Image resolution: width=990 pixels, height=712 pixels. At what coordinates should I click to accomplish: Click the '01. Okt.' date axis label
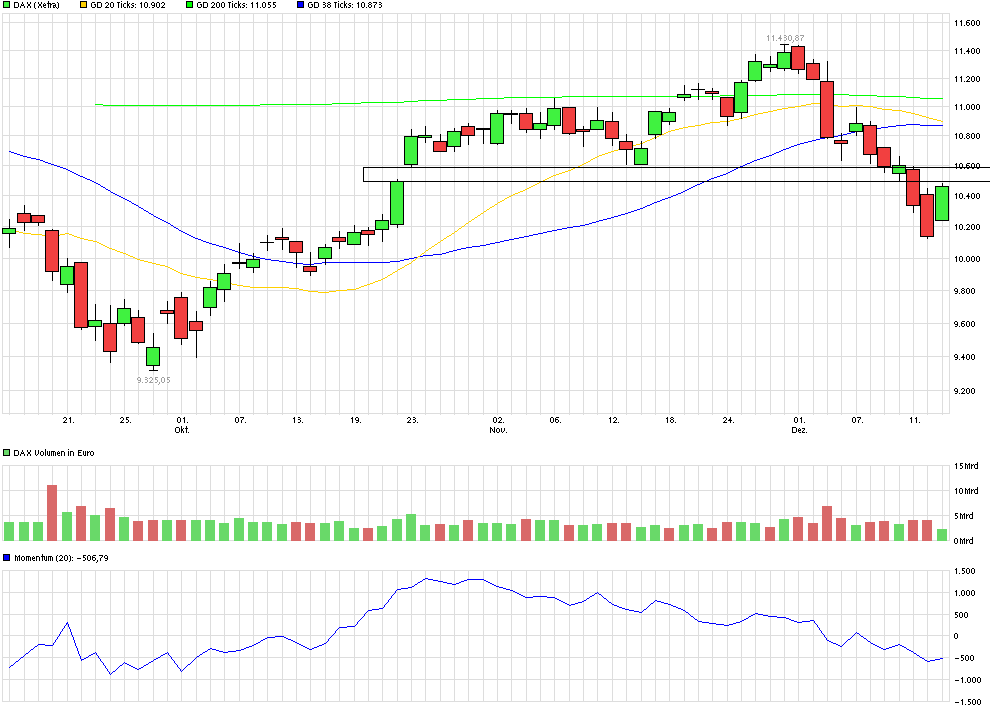click(182, 425)
